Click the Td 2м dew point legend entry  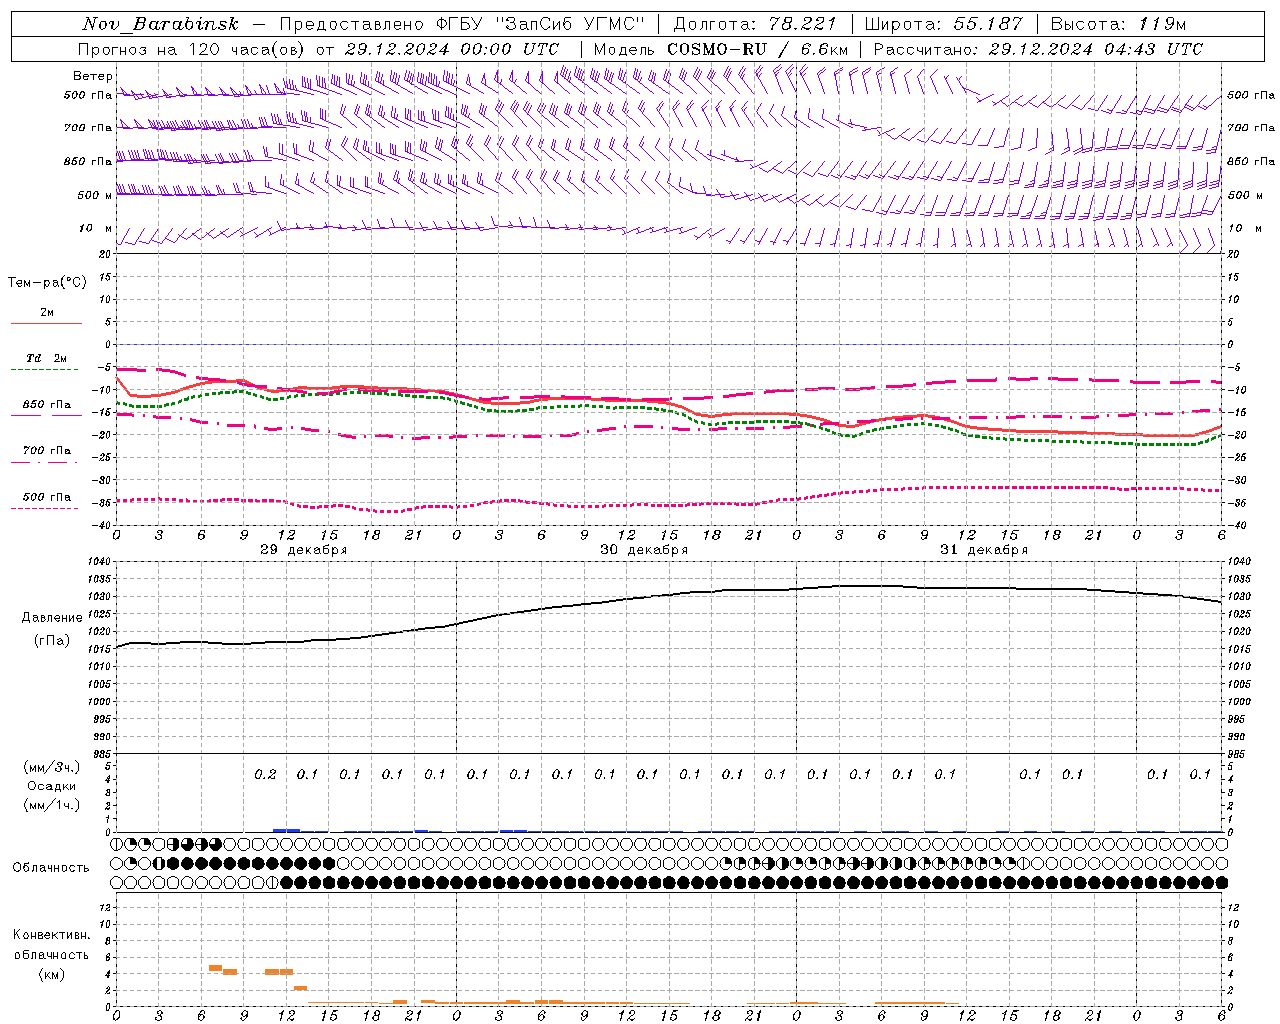(x=46, y=358)
